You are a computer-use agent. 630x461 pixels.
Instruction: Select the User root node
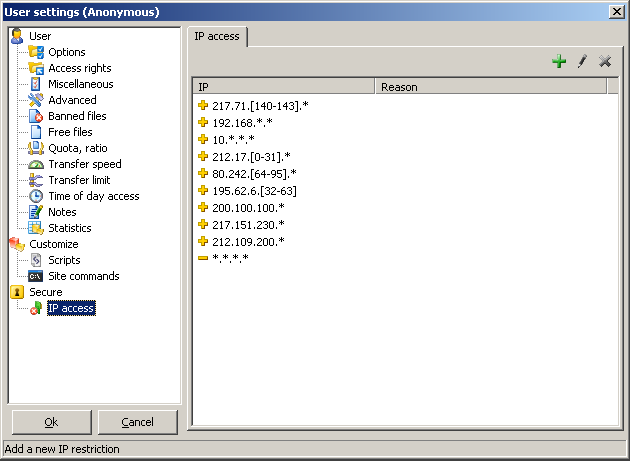(39, 36)
